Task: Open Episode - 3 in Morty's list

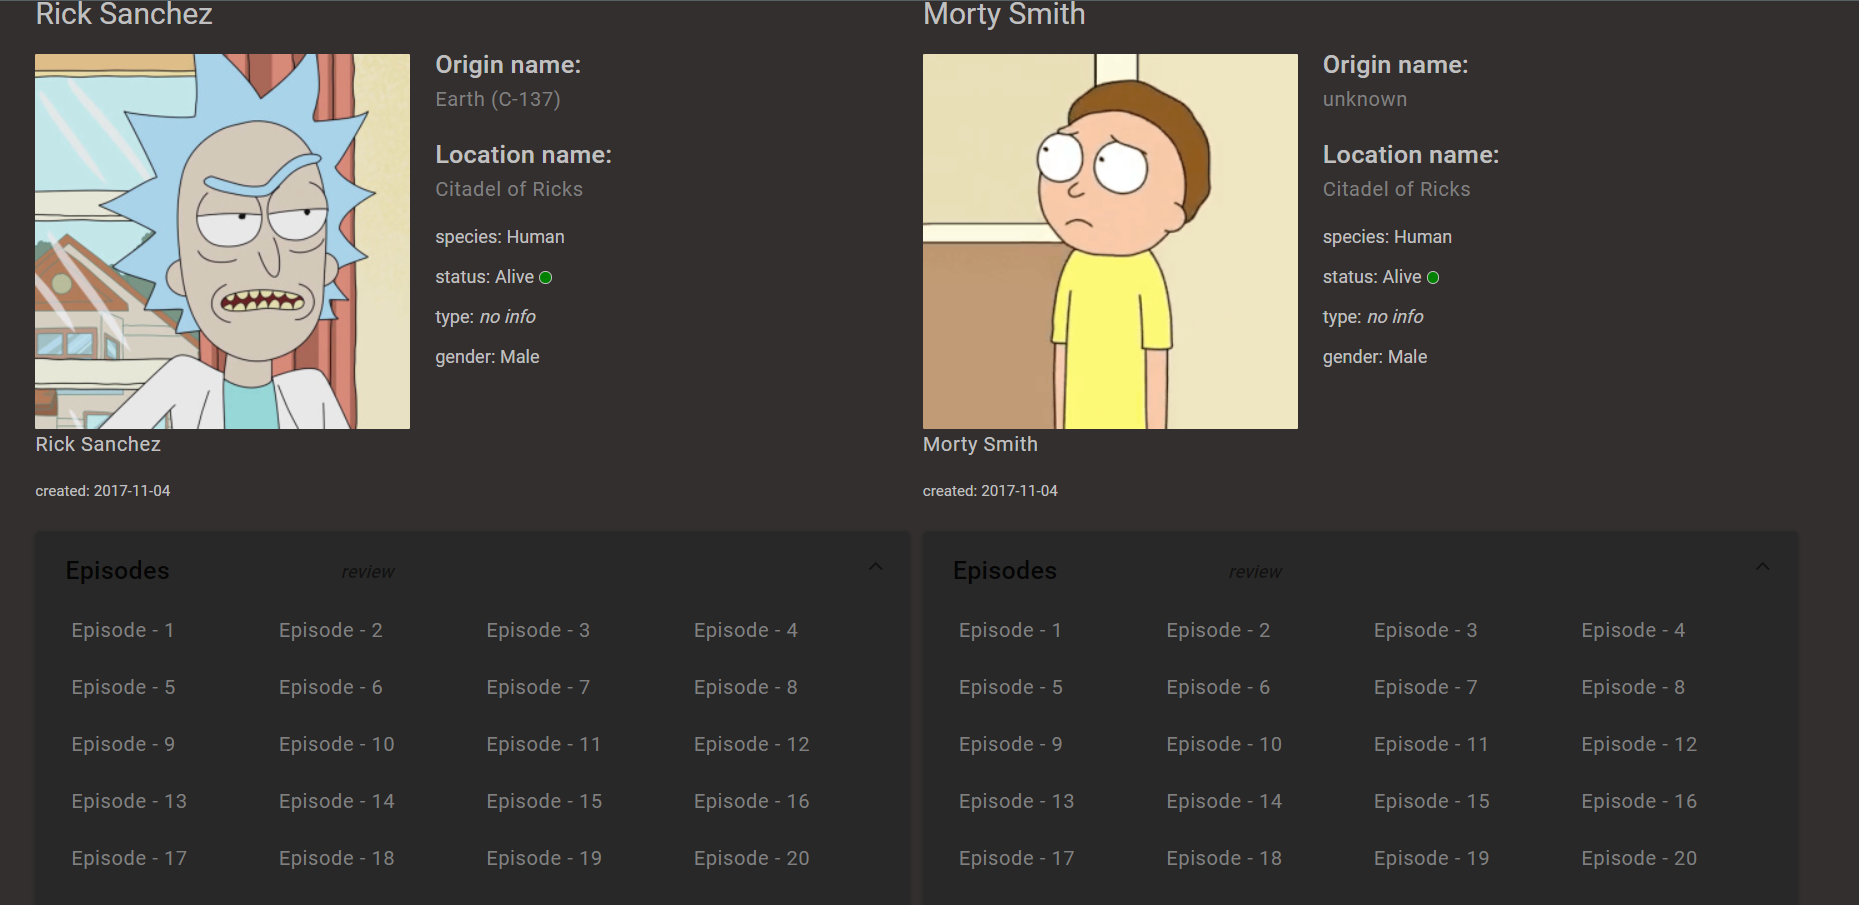Action: (1425, 630)
